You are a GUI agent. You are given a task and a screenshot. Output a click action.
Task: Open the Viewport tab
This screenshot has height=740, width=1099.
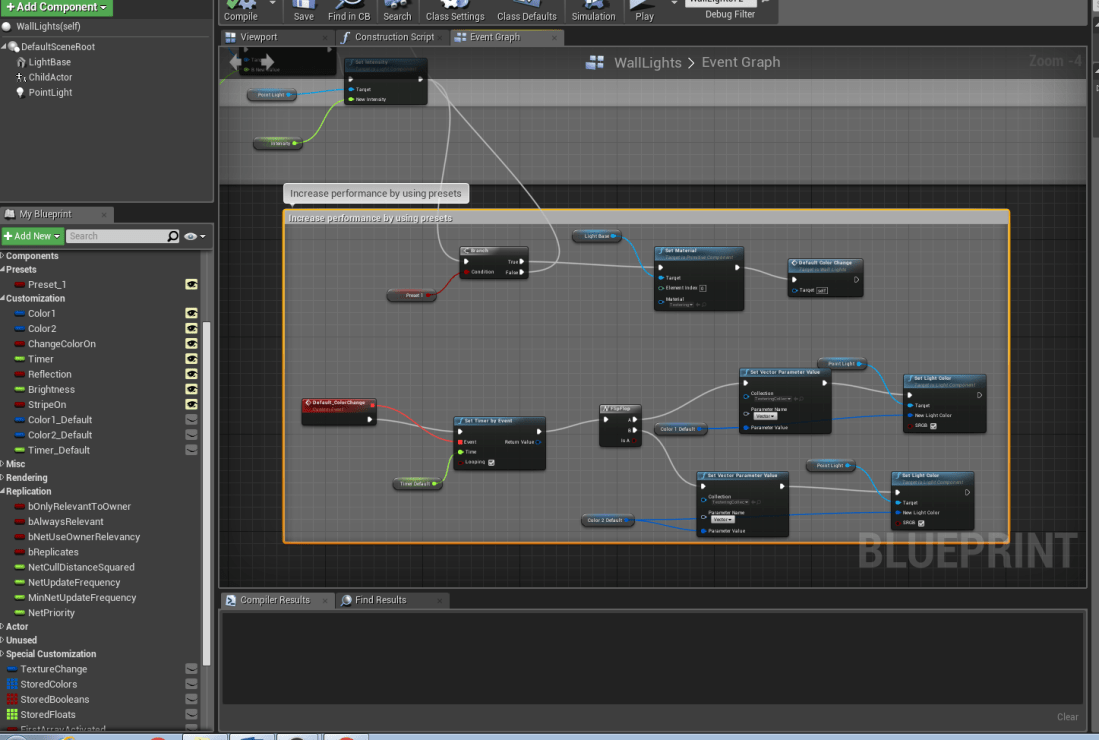click(258, 37)
